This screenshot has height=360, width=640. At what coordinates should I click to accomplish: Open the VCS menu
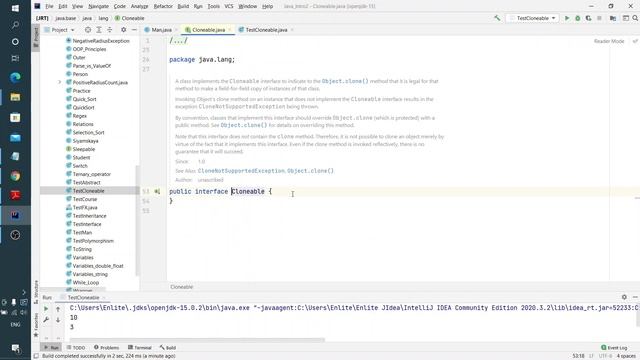click(229, 6)
